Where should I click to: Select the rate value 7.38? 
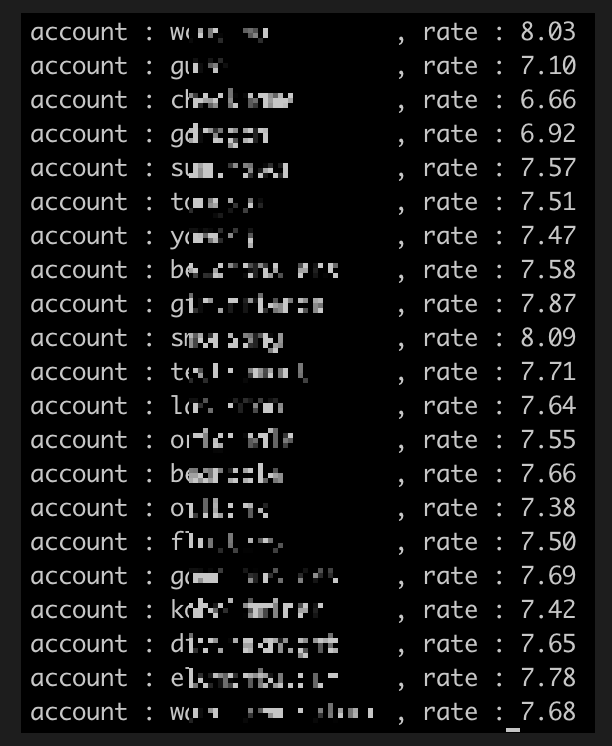[x=548, y=508]
